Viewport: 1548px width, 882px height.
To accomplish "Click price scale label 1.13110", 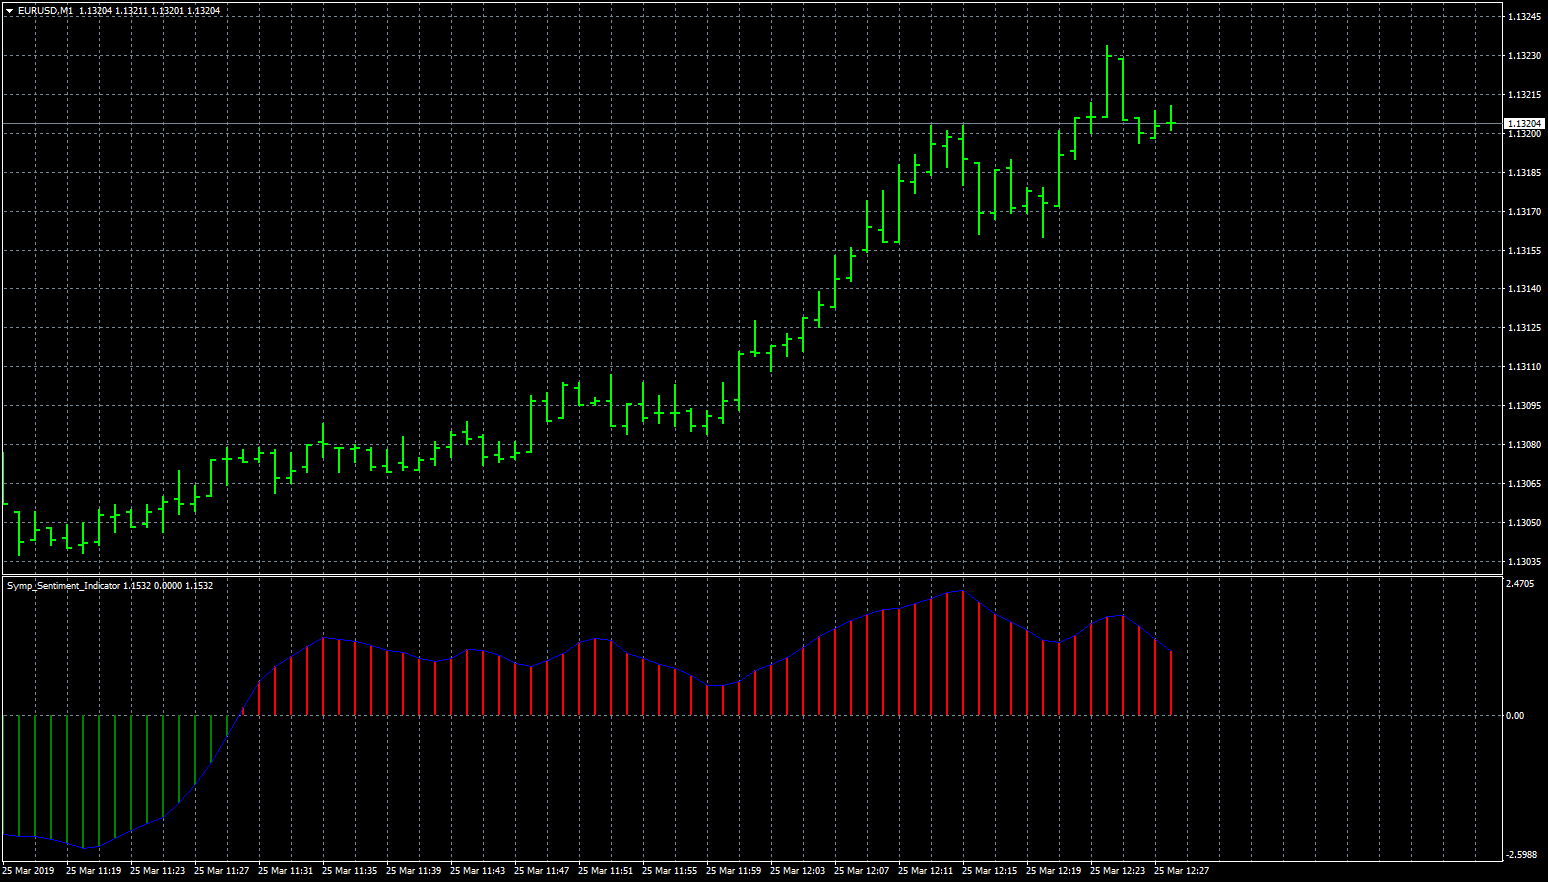I will coord(1524,367).
